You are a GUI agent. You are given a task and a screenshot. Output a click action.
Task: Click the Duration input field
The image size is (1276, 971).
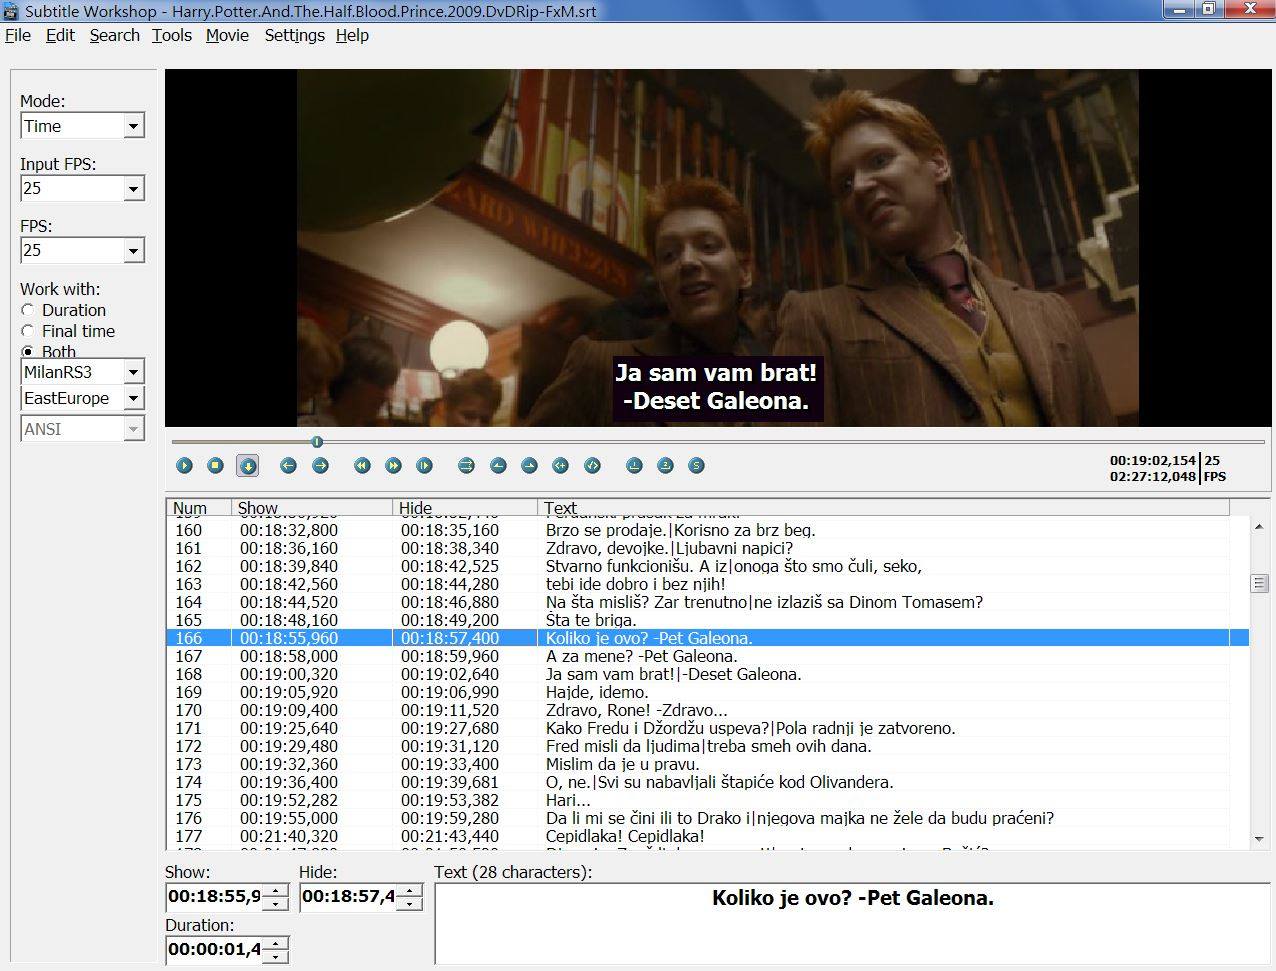[x=214, y=949]
